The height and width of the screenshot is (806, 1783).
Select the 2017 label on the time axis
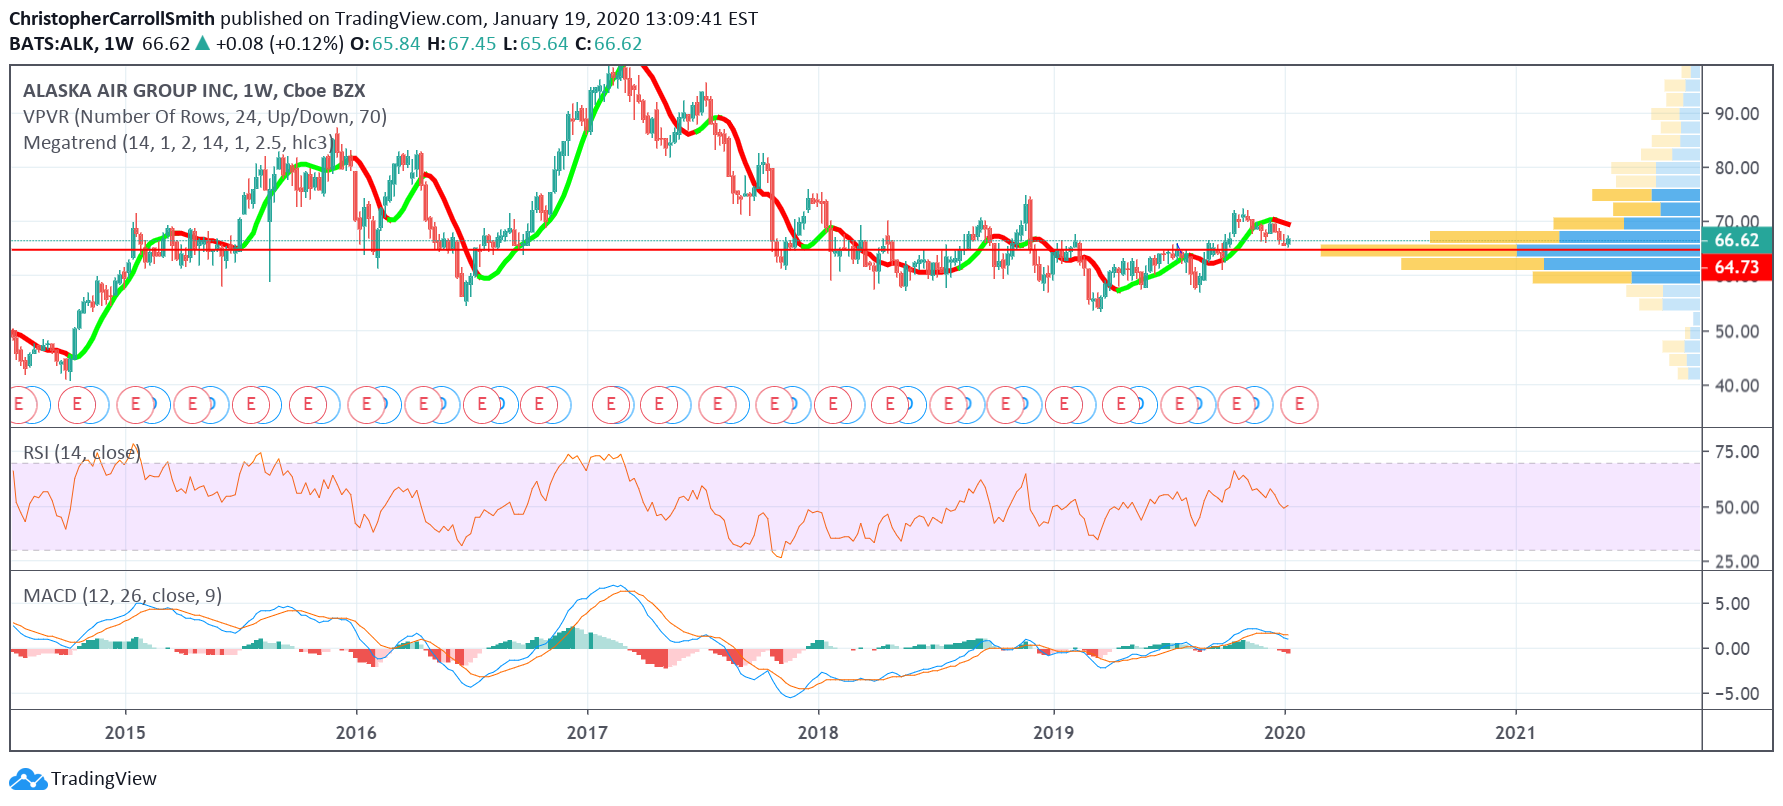pos(587,733)
